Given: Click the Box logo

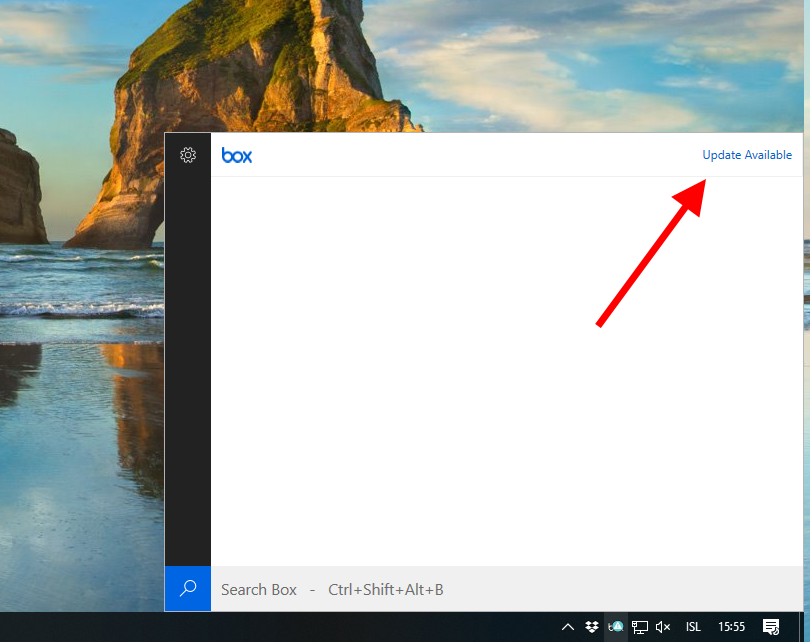Looking at the screenshot, I should [x=237, y=155].
